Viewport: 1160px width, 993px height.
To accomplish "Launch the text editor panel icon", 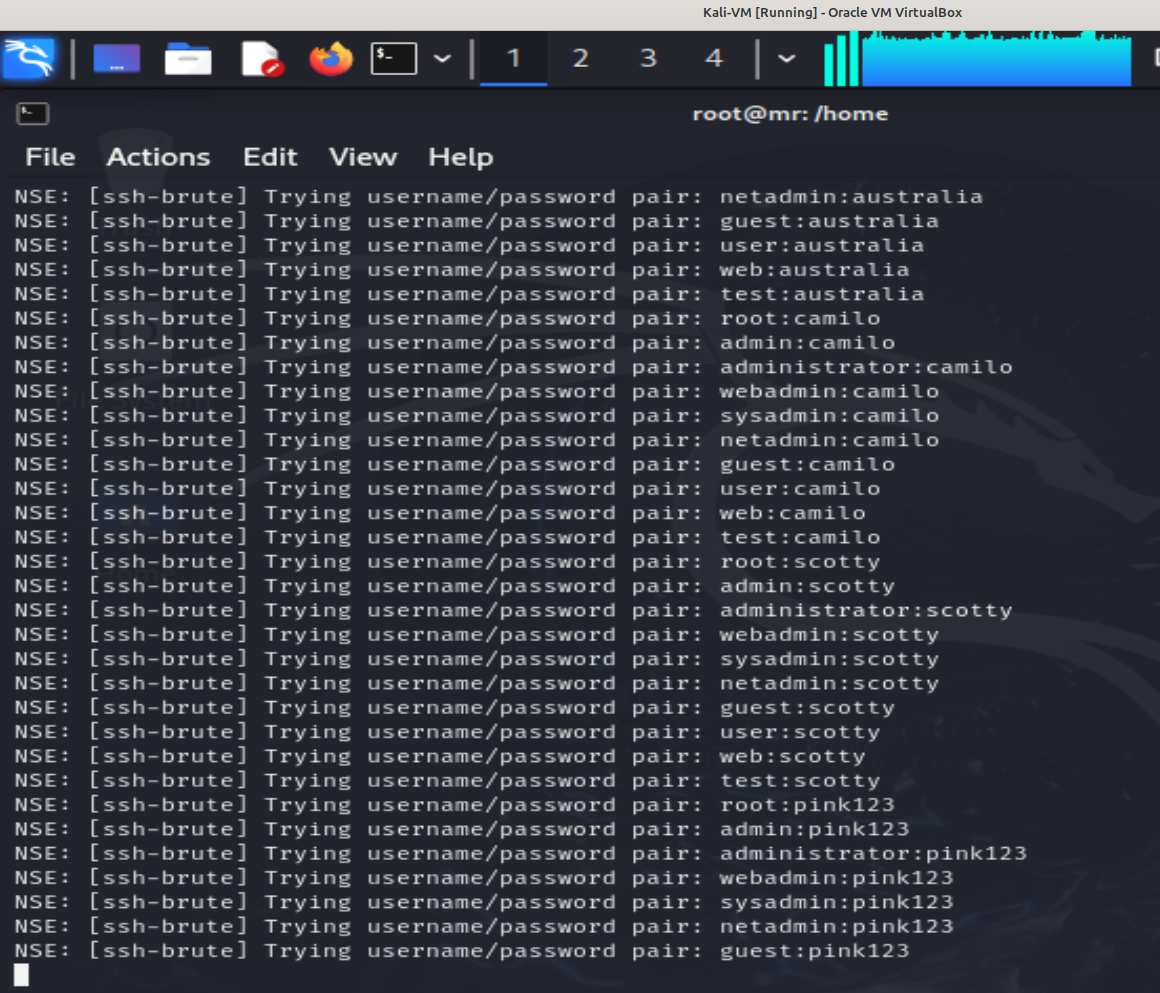I will pos(262,58).
